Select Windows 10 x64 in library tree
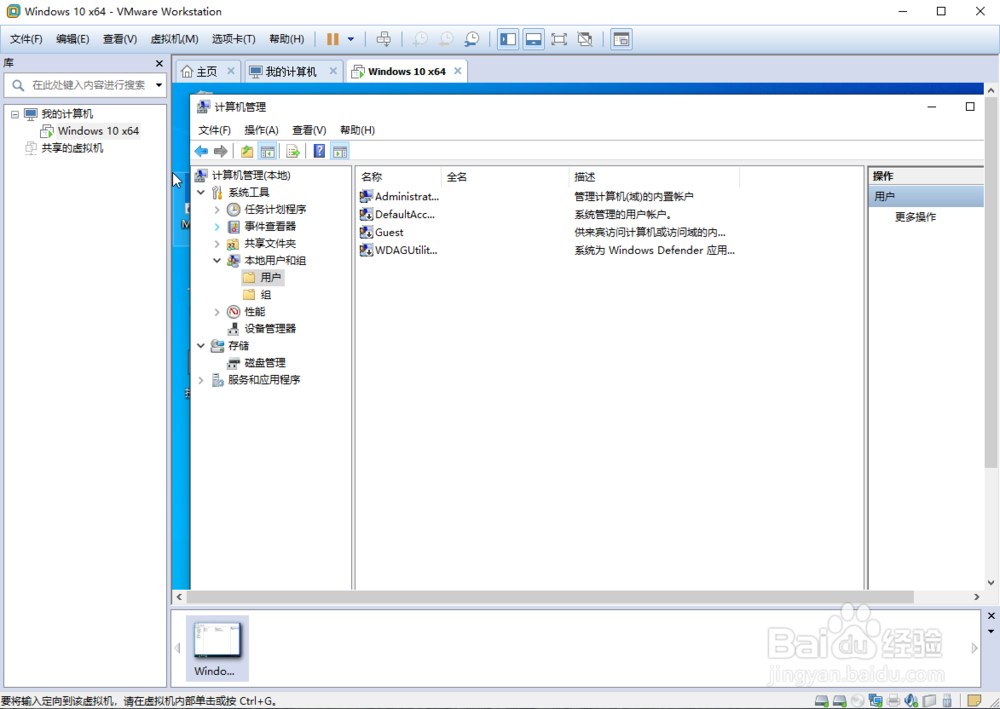The height and width of the screenshot is (709, 1000). click(98, 131)
